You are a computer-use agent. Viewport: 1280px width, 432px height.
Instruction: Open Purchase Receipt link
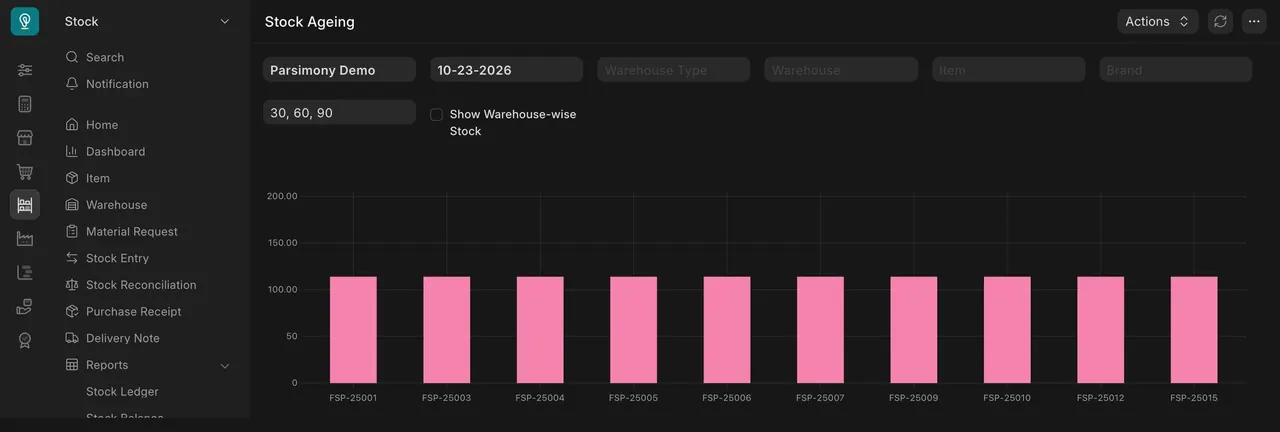(x=134, y=311)
